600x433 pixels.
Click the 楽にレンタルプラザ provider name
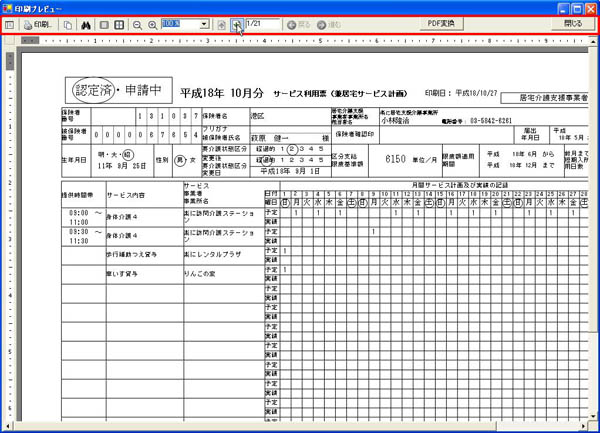tap(212, 254)
